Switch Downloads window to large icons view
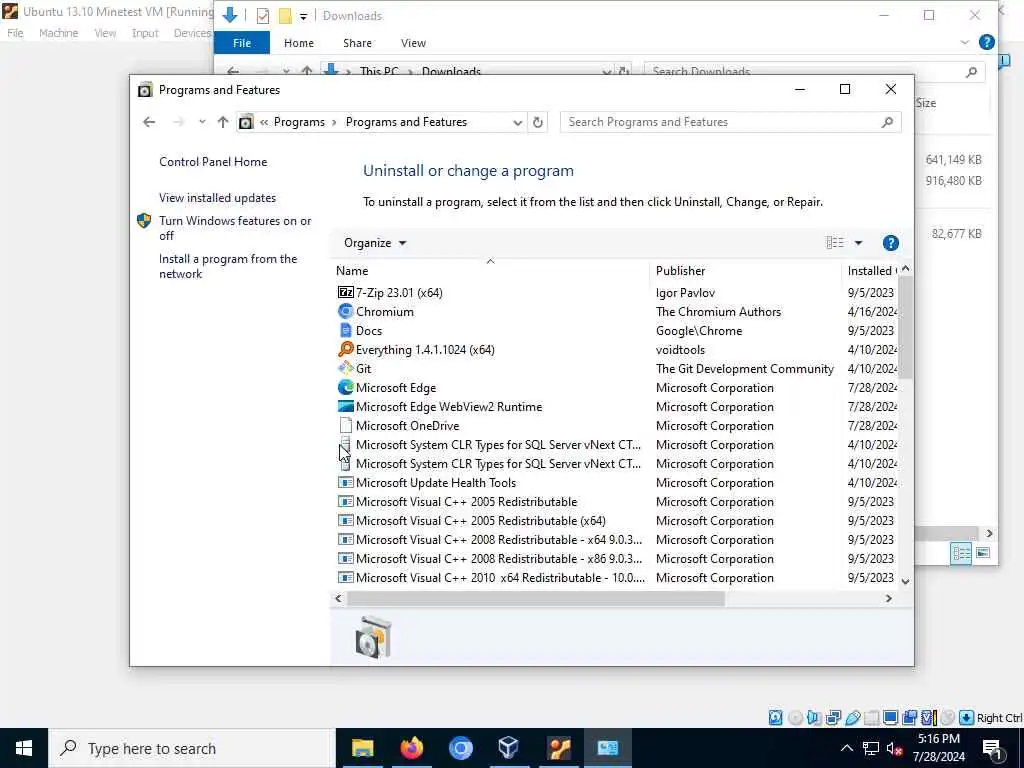The height and width of the screenshot is (768, 1024). point(983,553)
